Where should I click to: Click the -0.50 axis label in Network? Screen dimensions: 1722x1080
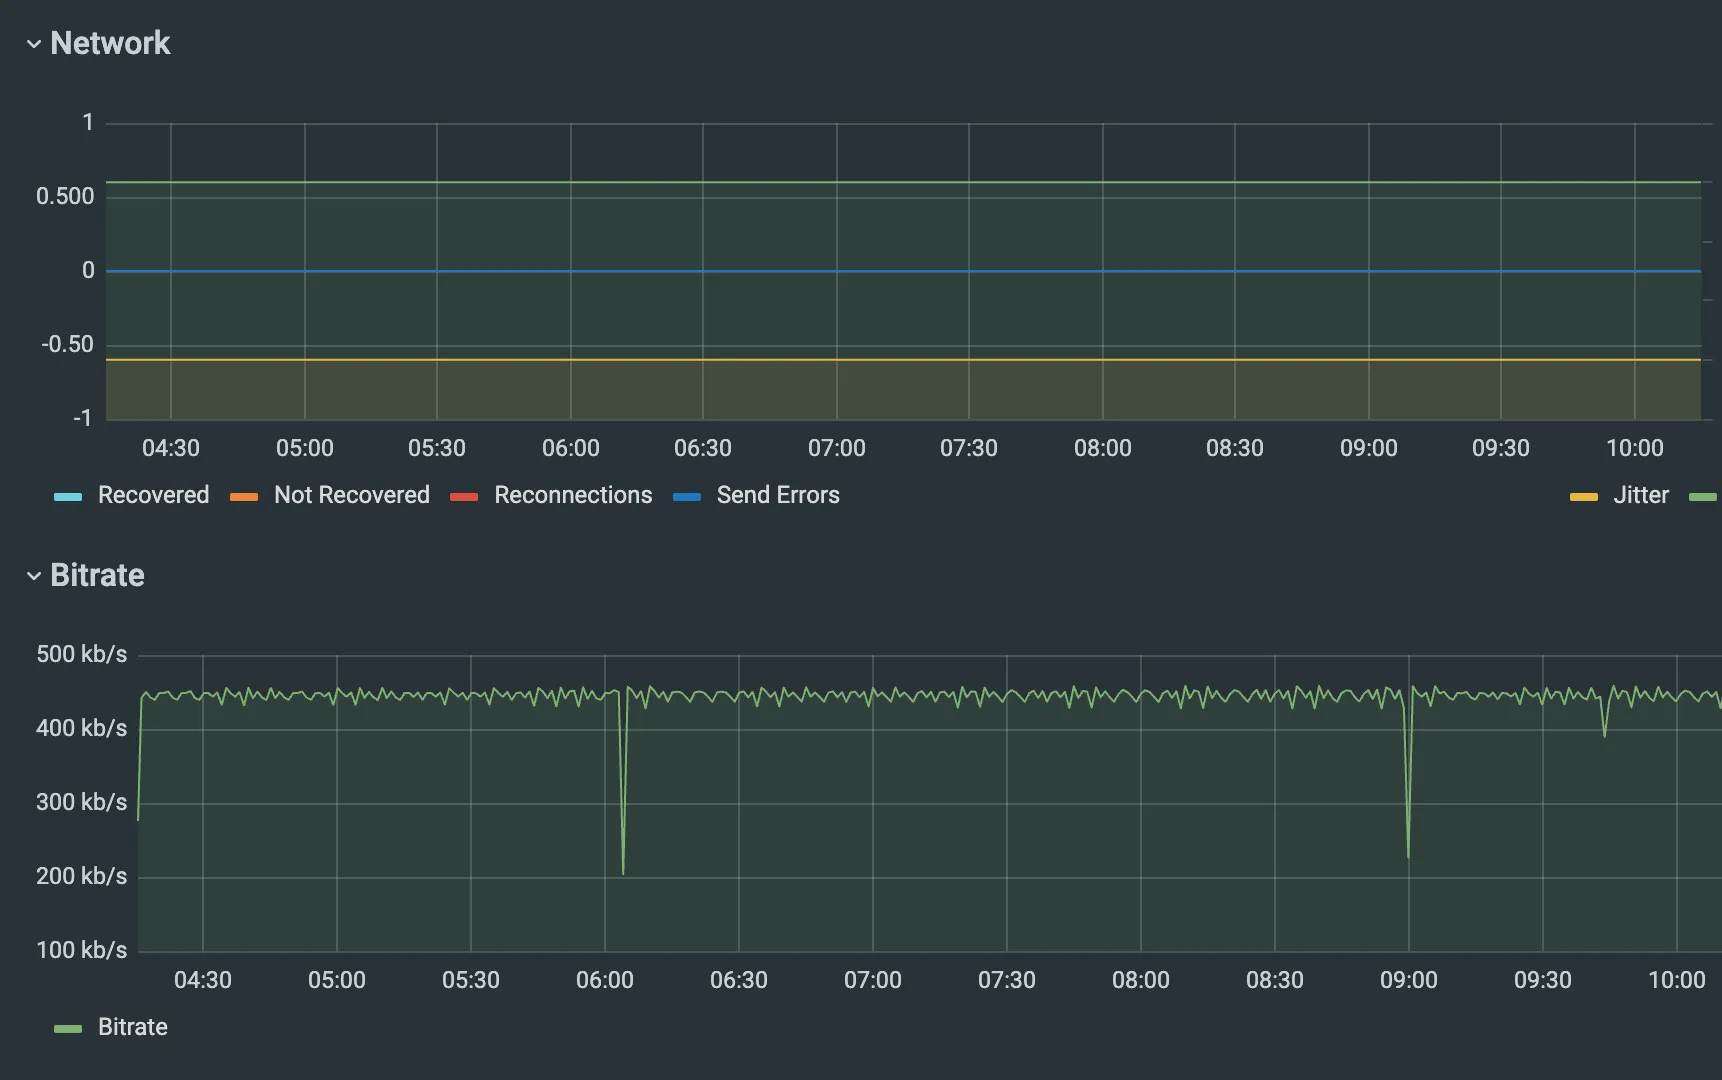(67, 344)
